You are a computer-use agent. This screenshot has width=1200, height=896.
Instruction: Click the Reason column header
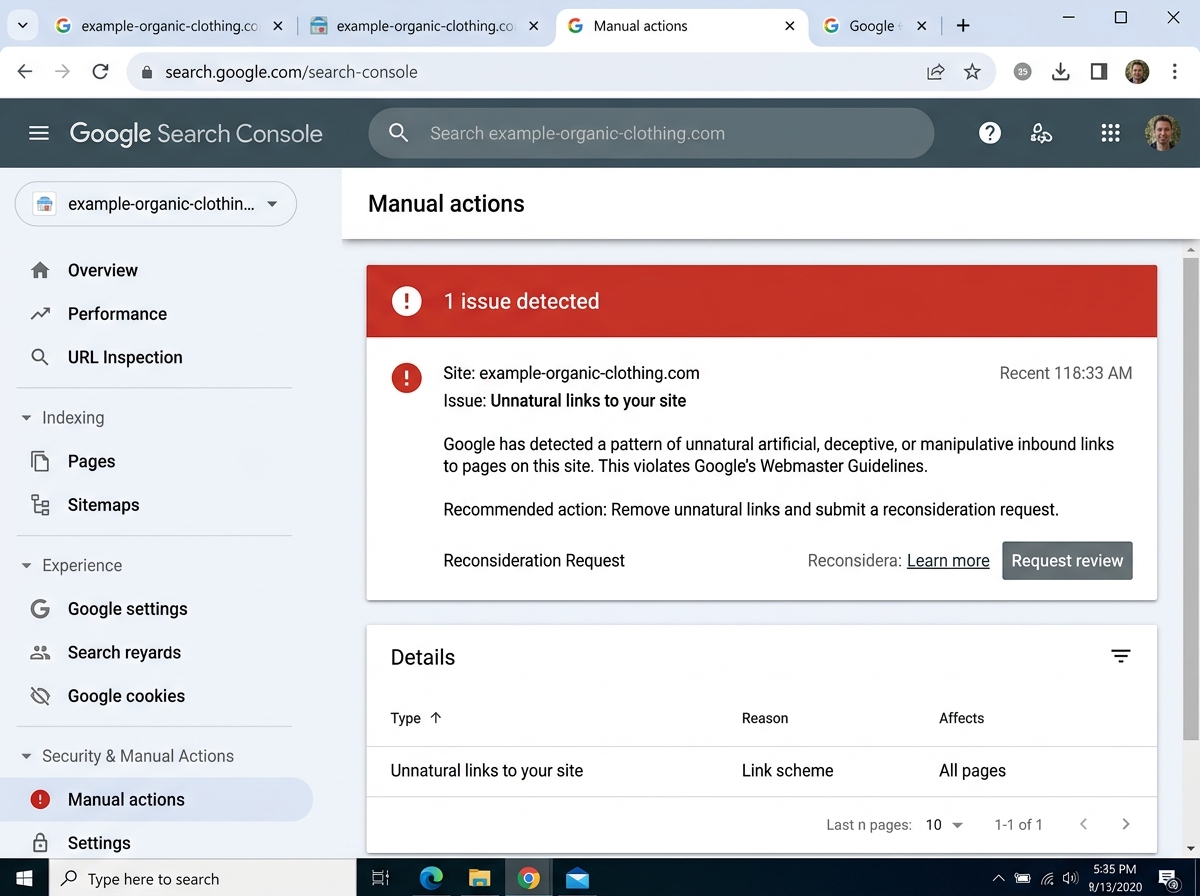(x=765, y=718)
